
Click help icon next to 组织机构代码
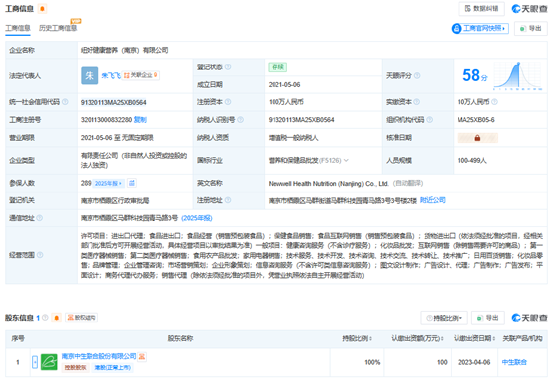coord(429,120)
